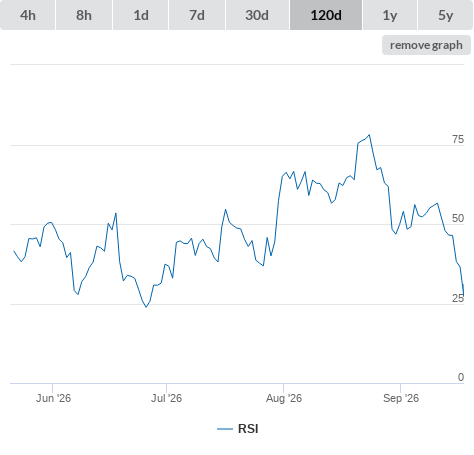The height and width of the screenshot is (455, 474).
Task: Click the blue RSI legend line marker
Action: coord(225,429)
